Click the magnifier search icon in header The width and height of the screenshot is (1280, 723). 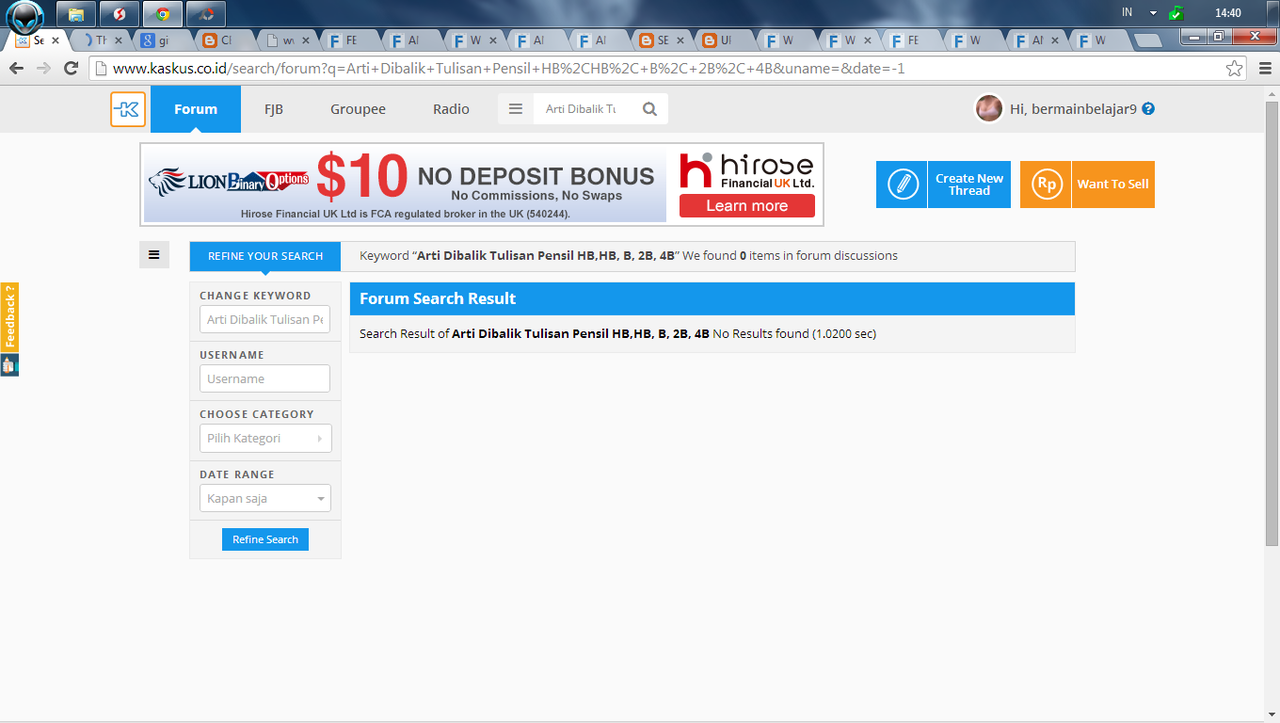(650, 109)
